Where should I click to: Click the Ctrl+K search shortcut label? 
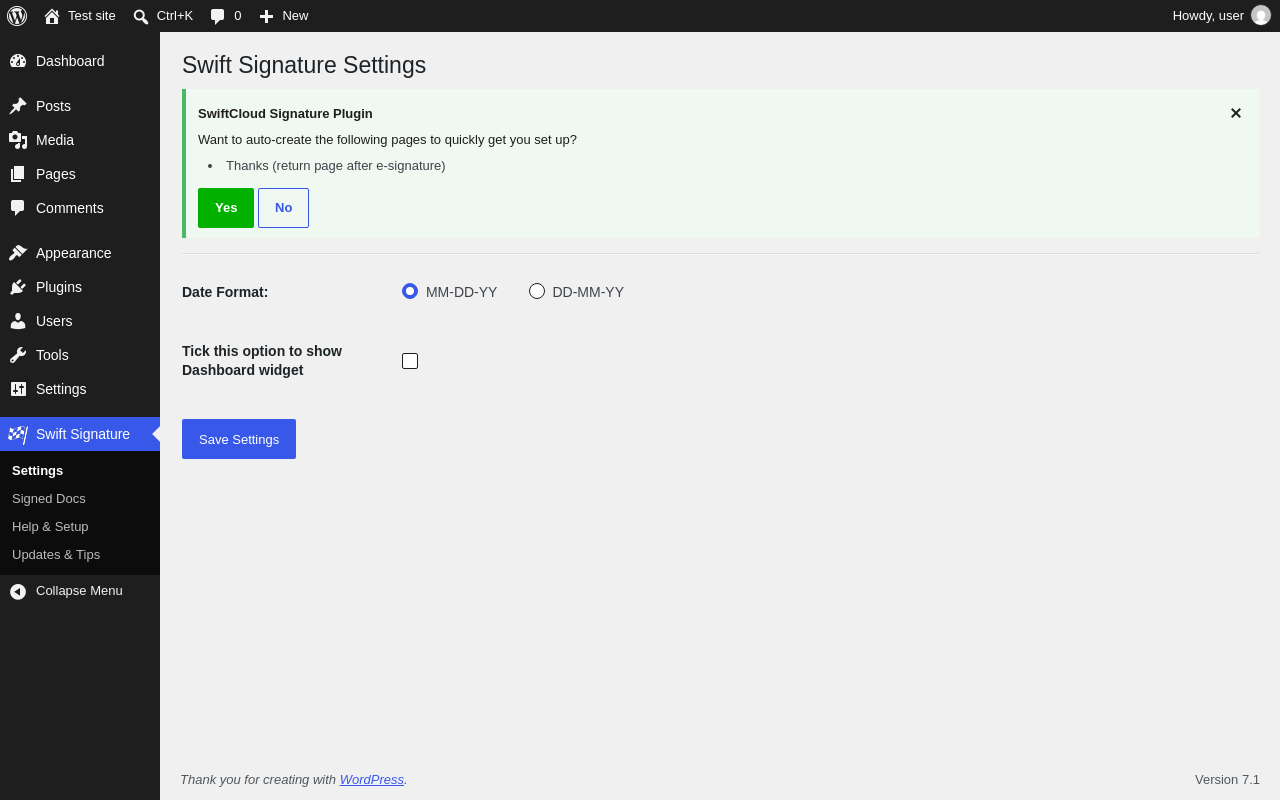tap(175, 16)
